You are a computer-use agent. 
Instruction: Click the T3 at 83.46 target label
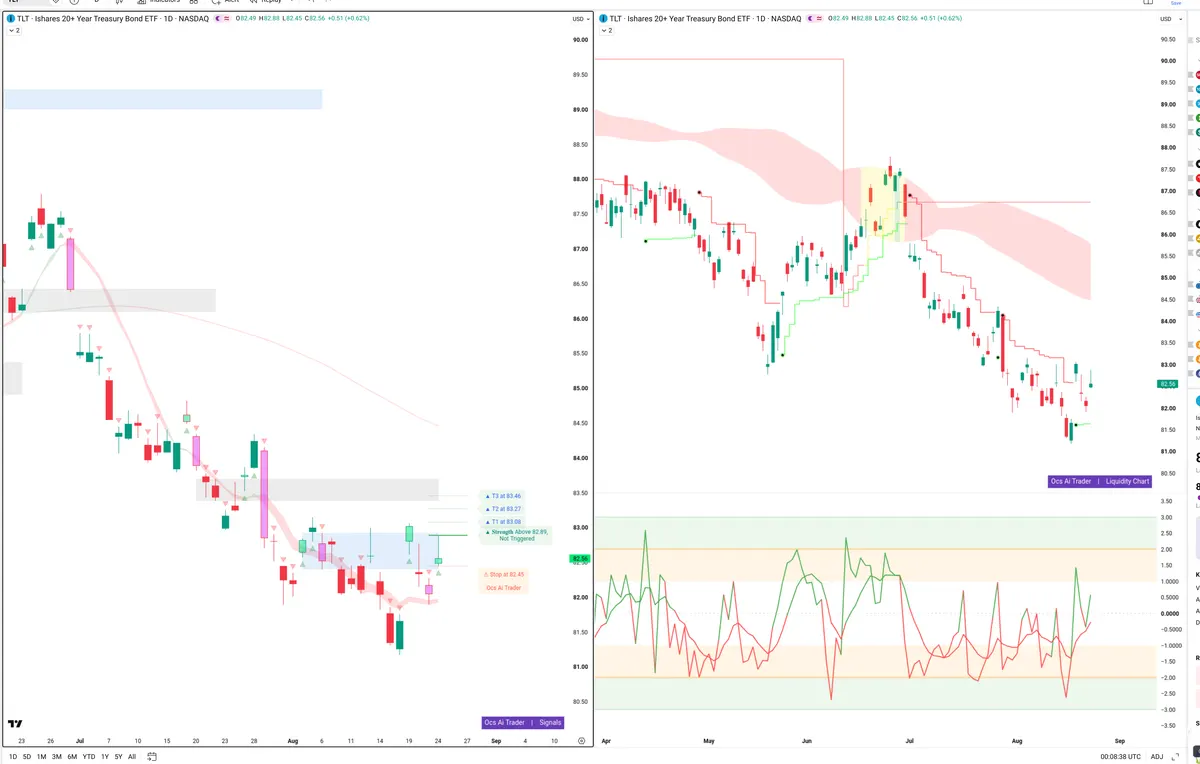(503, 496)
